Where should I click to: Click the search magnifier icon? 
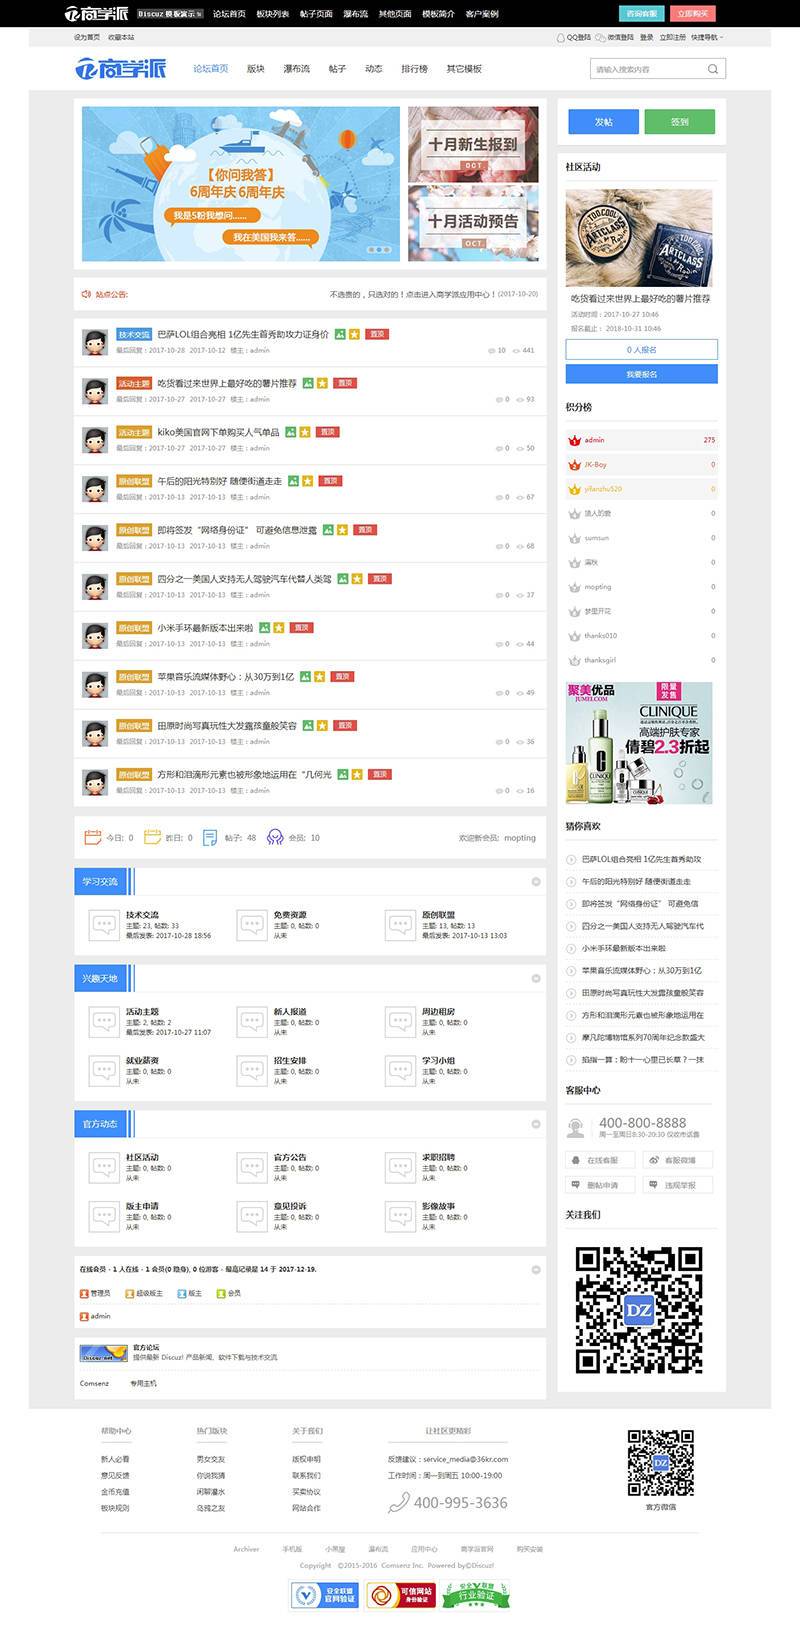[x=712, y=69]
